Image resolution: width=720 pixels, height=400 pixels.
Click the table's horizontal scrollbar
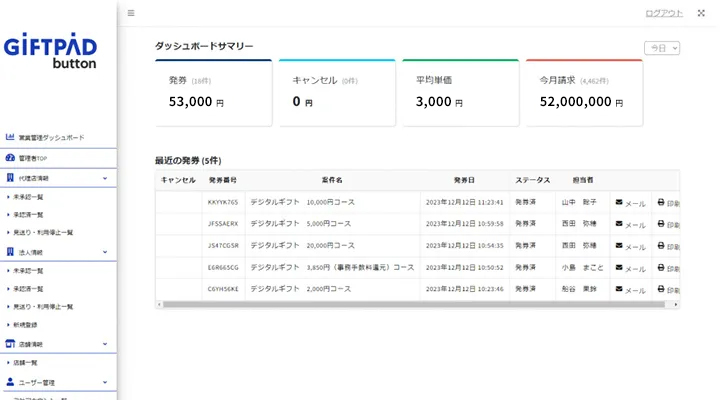click(400, 304)
